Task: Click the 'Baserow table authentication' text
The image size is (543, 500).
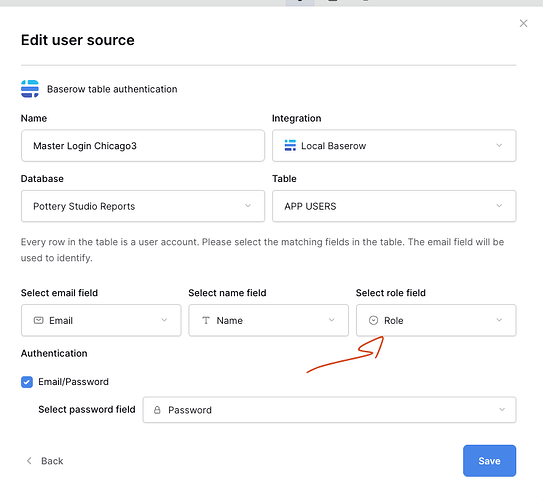Action: tap(112, 89)
